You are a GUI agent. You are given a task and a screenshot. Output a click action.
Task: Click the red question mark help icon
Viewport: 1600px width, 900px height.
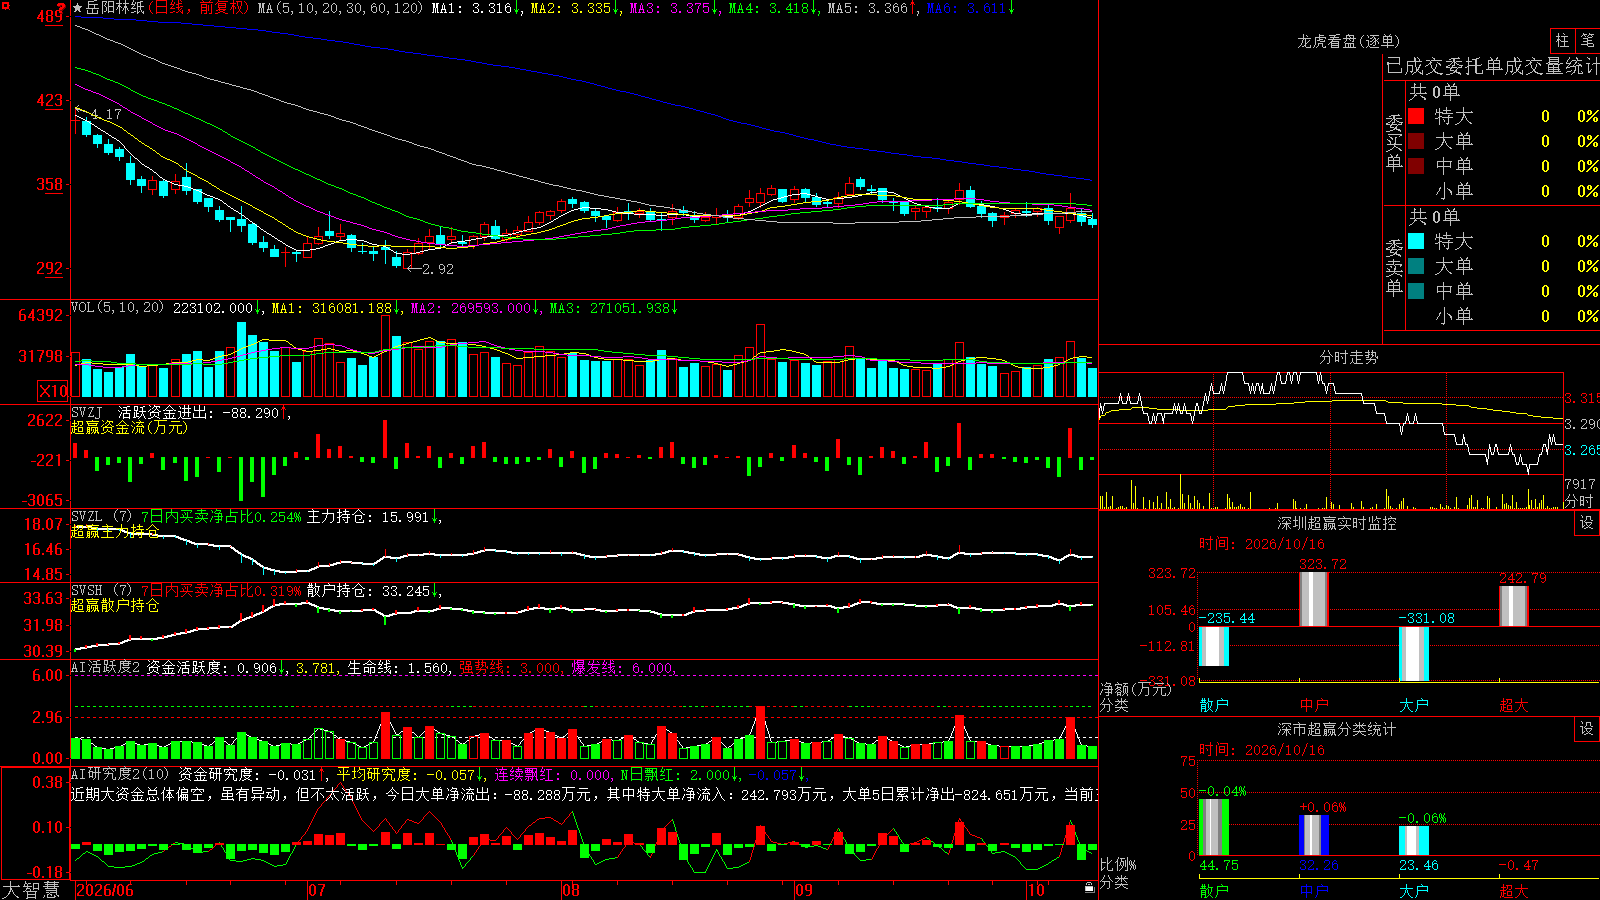coord(62,8)
